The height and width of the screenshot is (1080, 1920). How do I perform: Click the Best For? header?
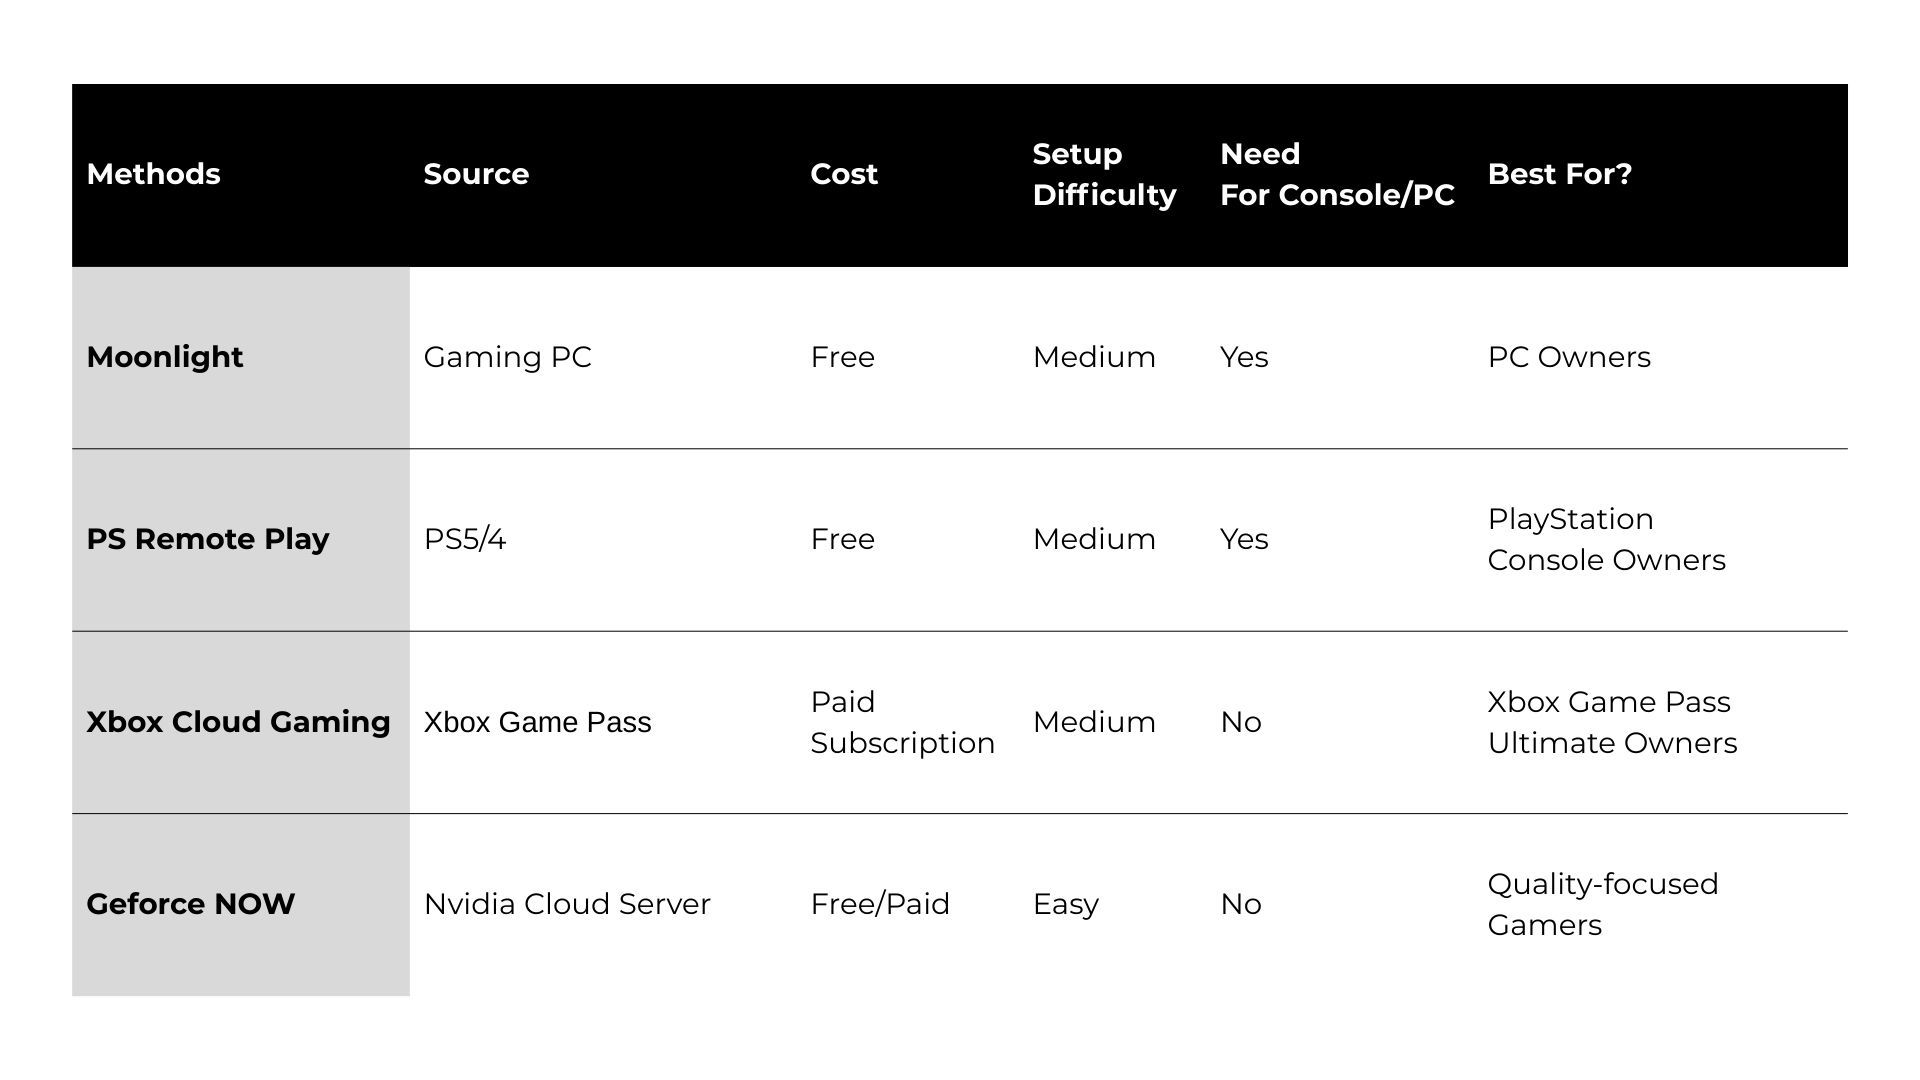tap(1559, 174)
